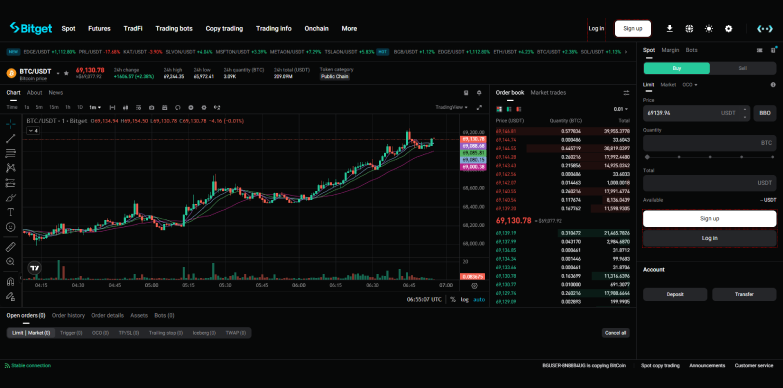Show both buy and sell orders view

498,109
